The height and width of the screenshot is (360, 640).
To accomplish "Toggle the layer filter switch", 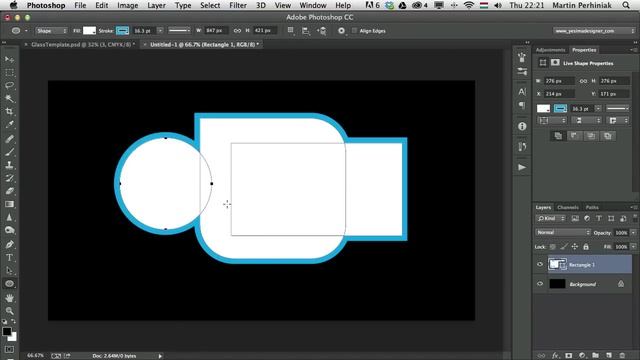I will pyautogui.click(x=635, y=218).
